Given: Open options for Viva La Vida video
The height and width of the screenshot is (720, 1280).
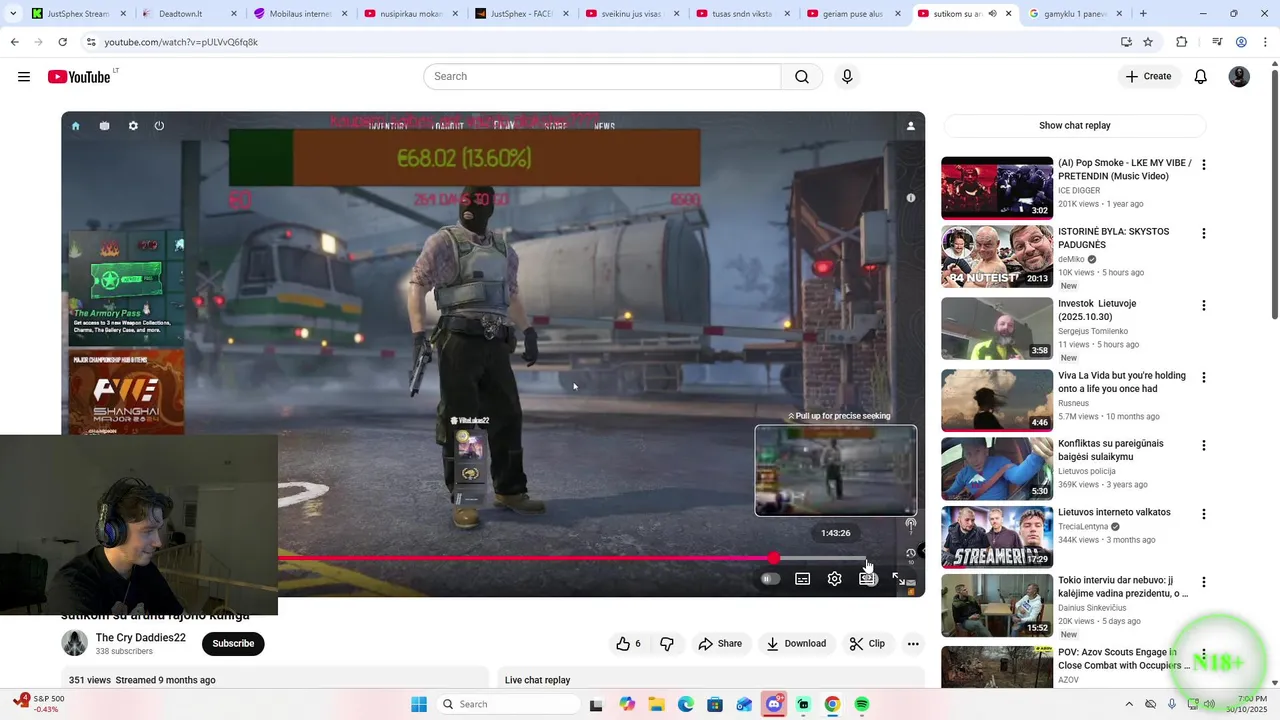Looking at the screenshot, I should point(1204,378).
